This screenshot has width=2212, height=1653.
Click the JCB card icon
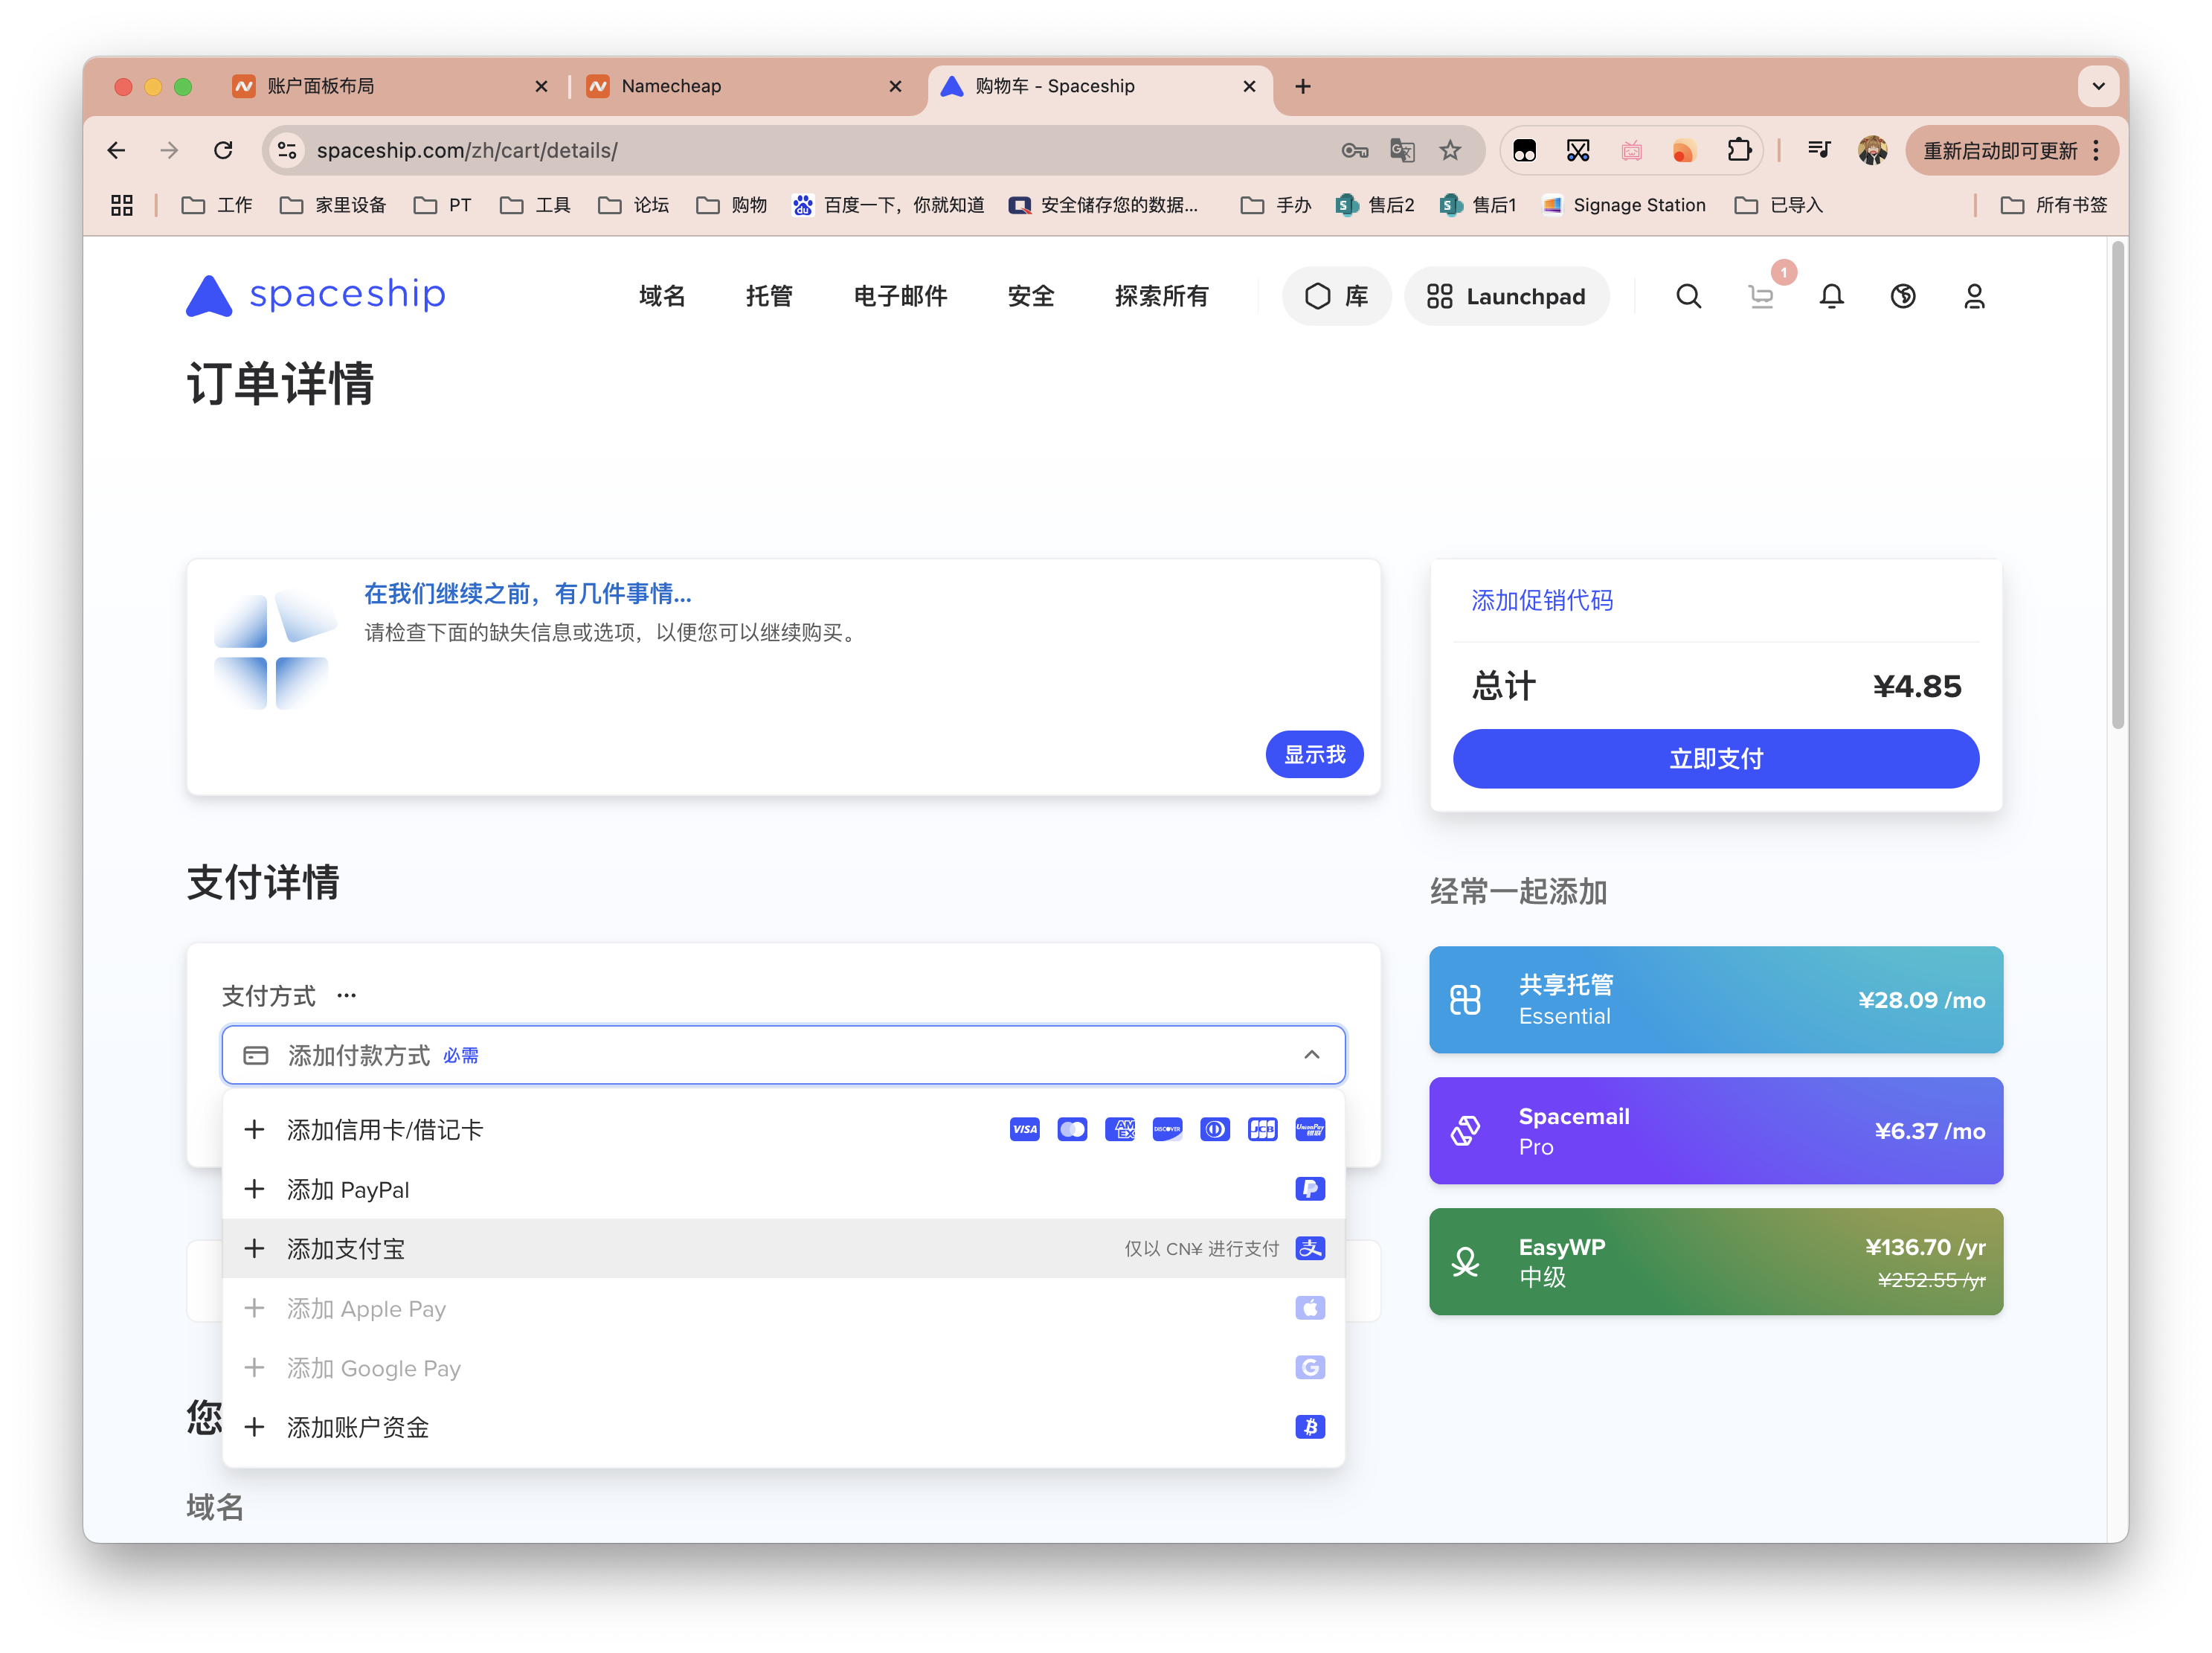1262,1130
